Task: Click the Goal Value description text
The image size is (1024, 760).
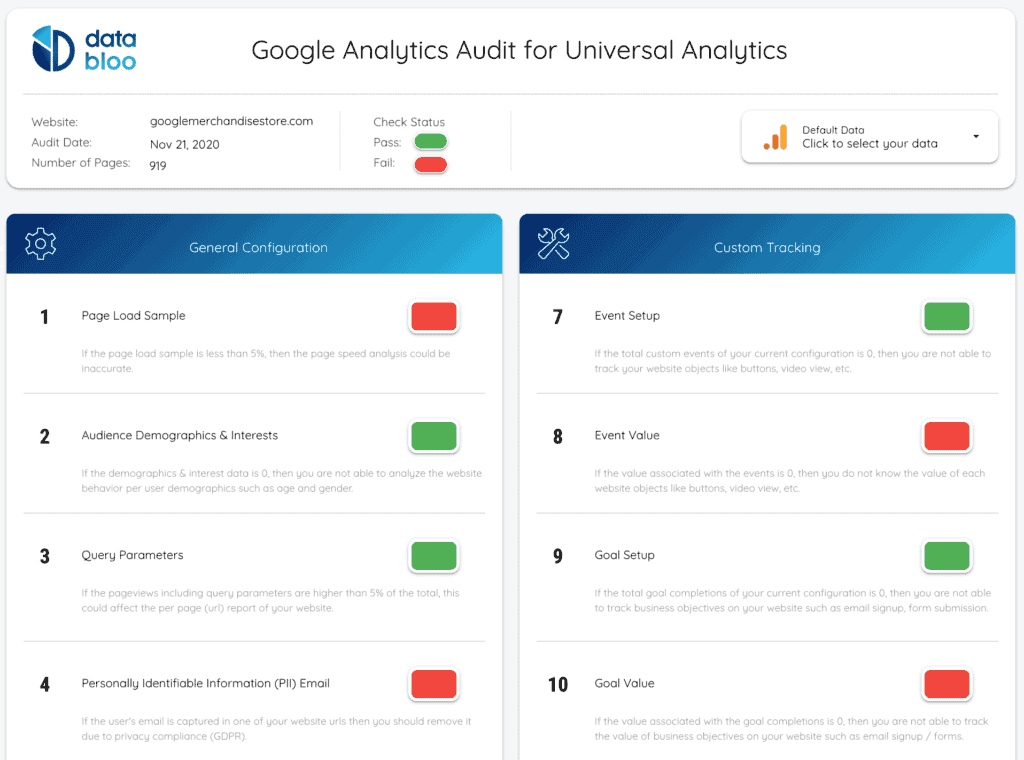Action: pyautogui.click(x=792, y=729)
